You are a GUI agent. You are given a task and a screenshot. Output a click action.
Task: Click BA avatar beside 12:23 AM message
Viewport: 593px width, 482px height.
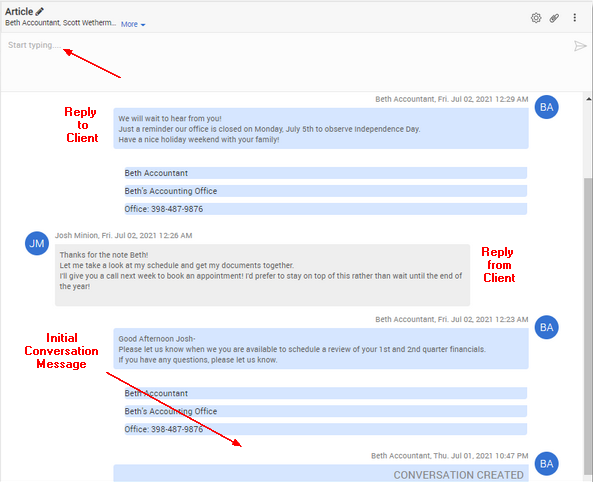(x=546, y=327)
